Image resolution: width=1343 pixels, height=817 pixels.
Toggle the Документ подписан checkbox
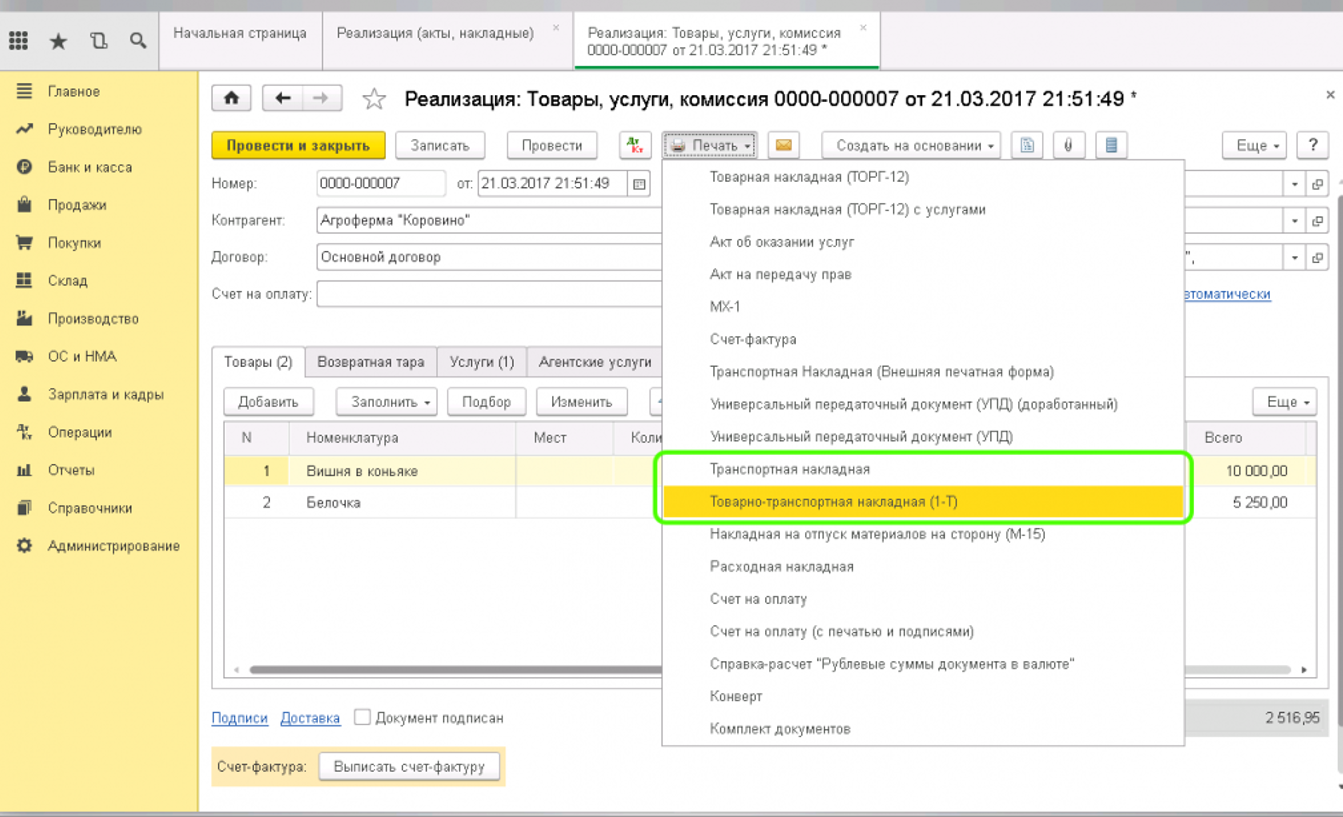point(363,717)
